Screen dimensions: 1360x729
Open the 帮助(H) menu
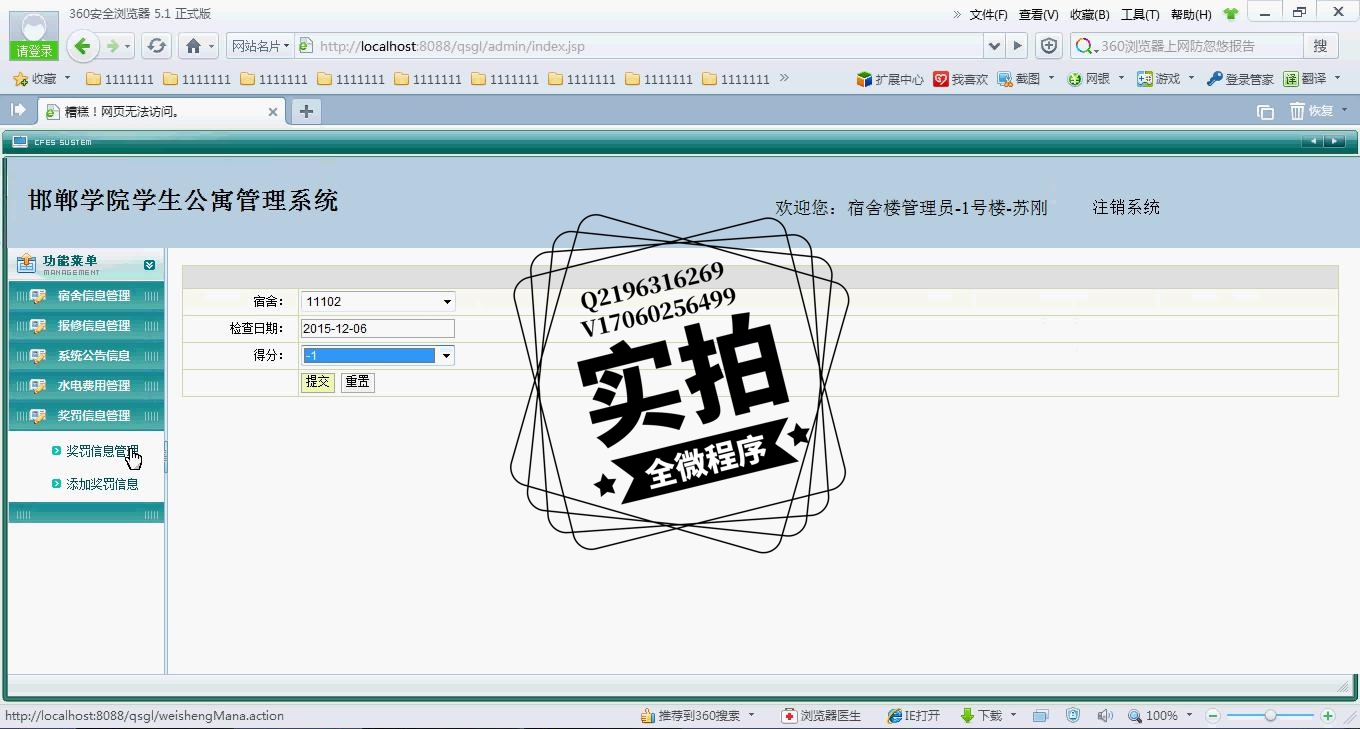coord(1191,14)
